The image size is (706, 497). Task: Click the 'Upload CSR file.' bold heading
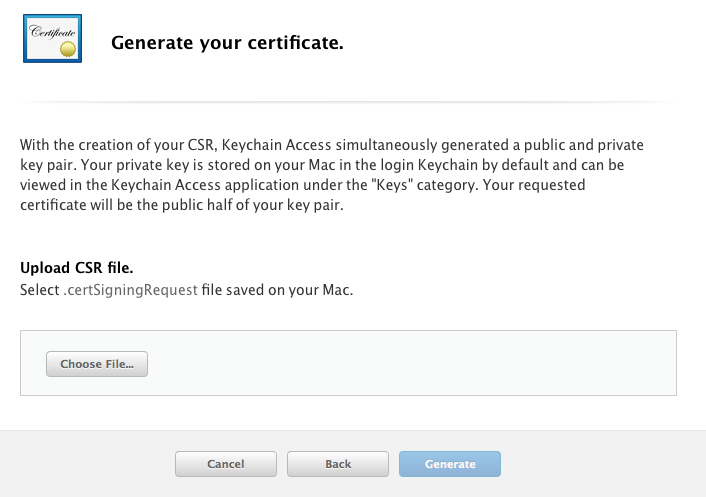point(77,268)
